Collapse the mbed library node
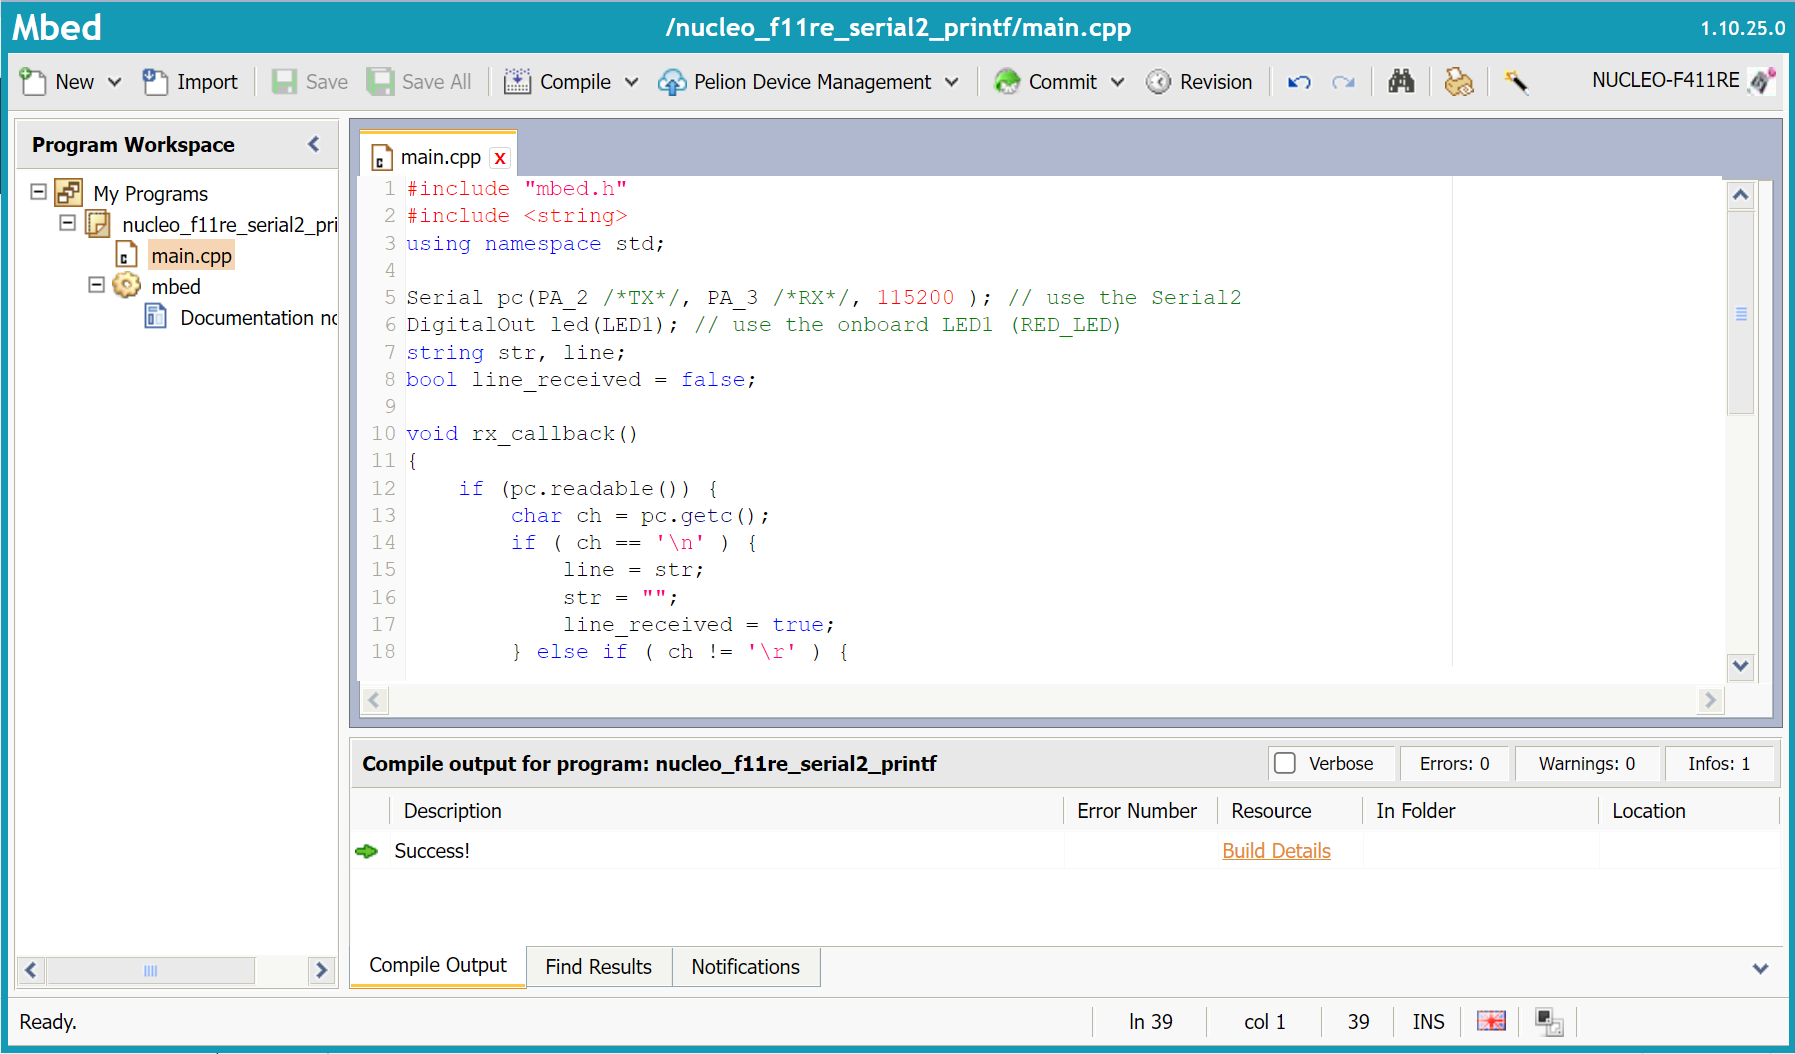1795x1054 pixels. [x=97, y=284]
